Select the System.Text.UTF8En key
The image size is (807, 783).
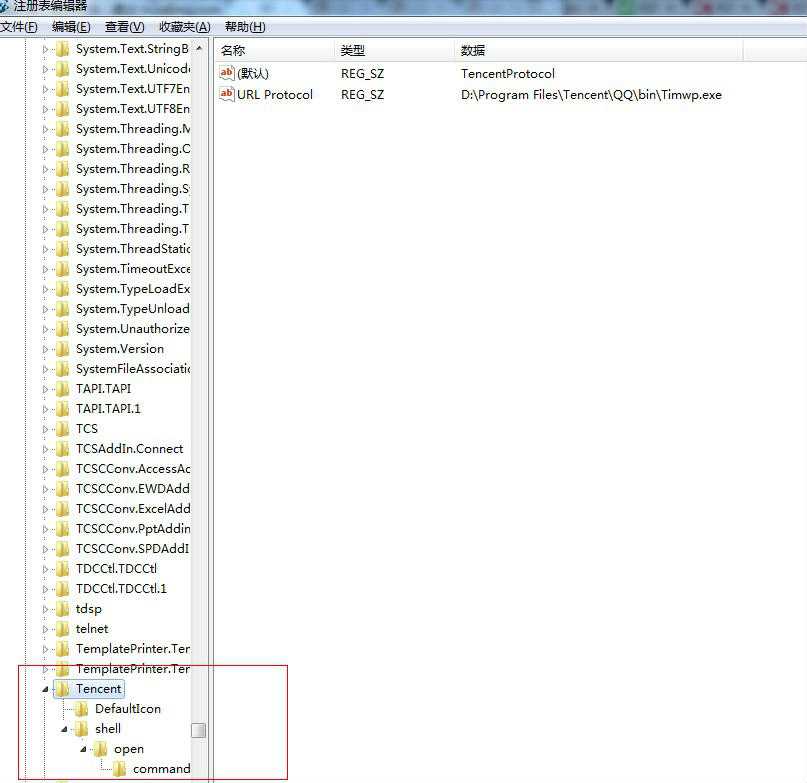point(133,109)
